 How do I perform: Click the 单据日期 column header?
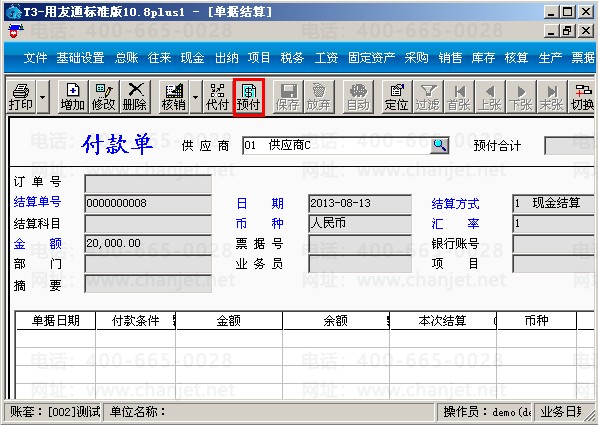(56, 320)
